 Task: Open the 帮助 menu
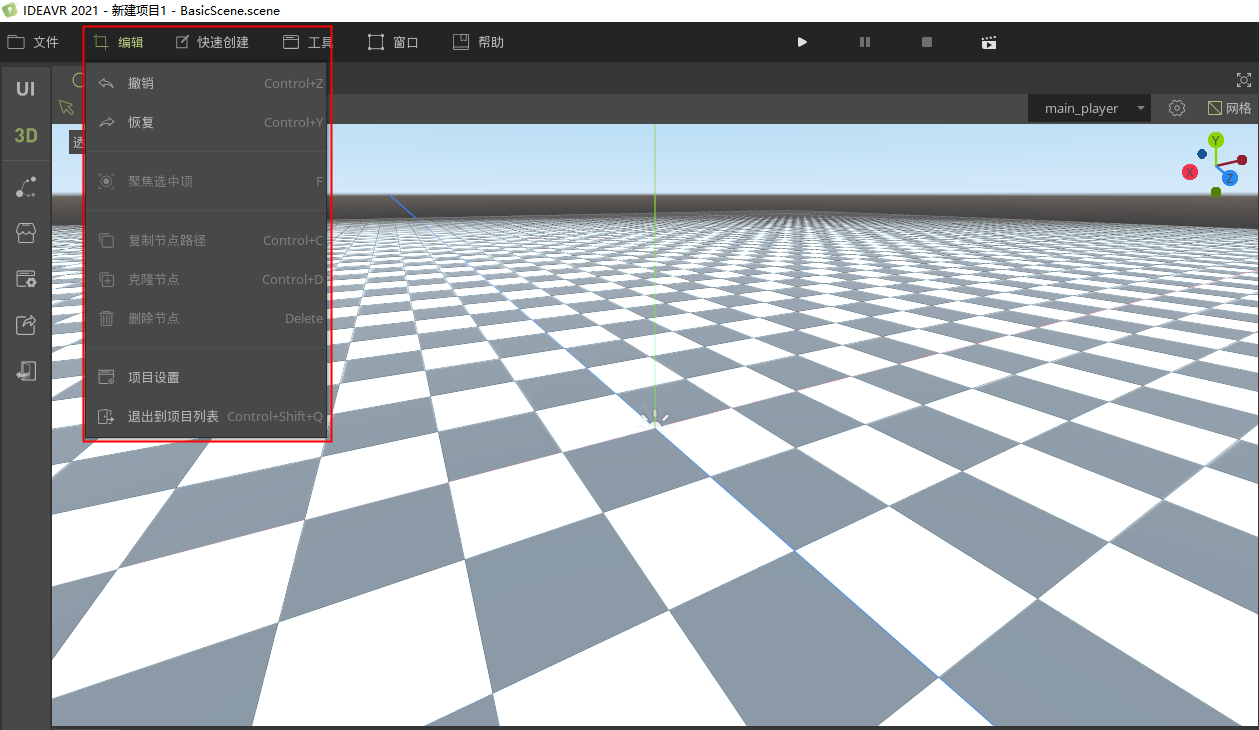pyautogui.click(x=478, y=42)
